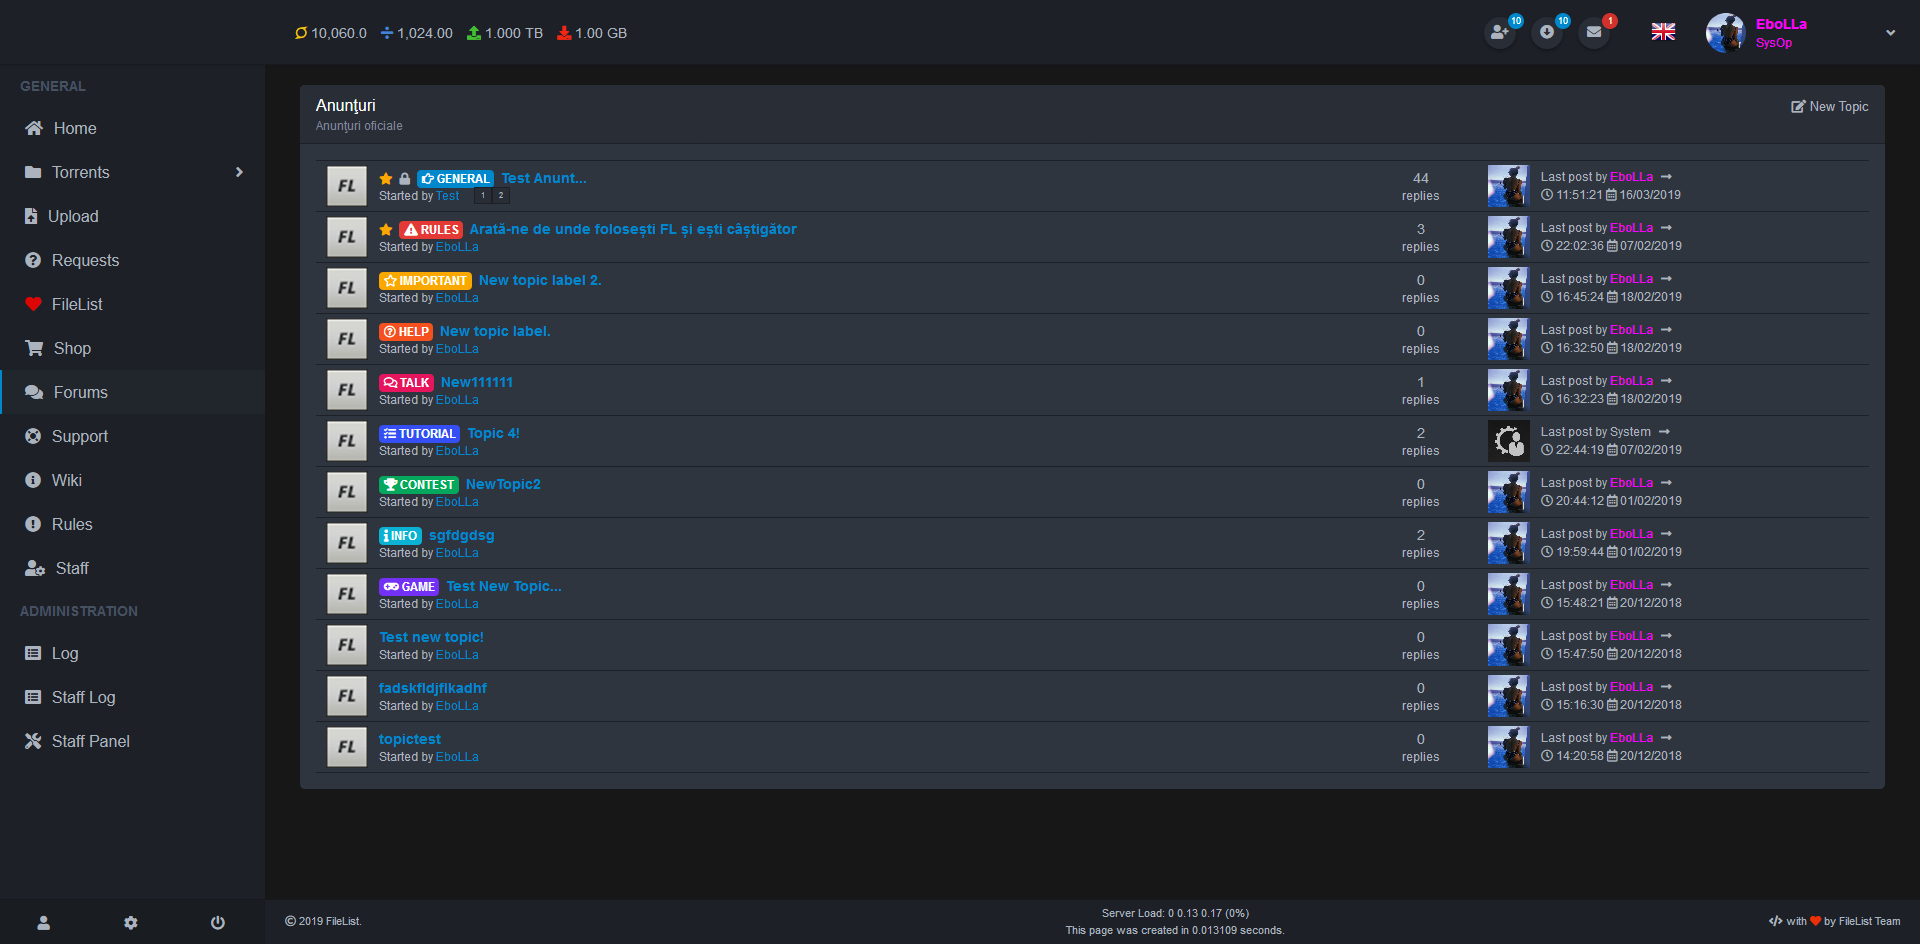The image size is (1920, 944).
Task: Expand the Torrents submenu chevron
Action: pos(239,172)
